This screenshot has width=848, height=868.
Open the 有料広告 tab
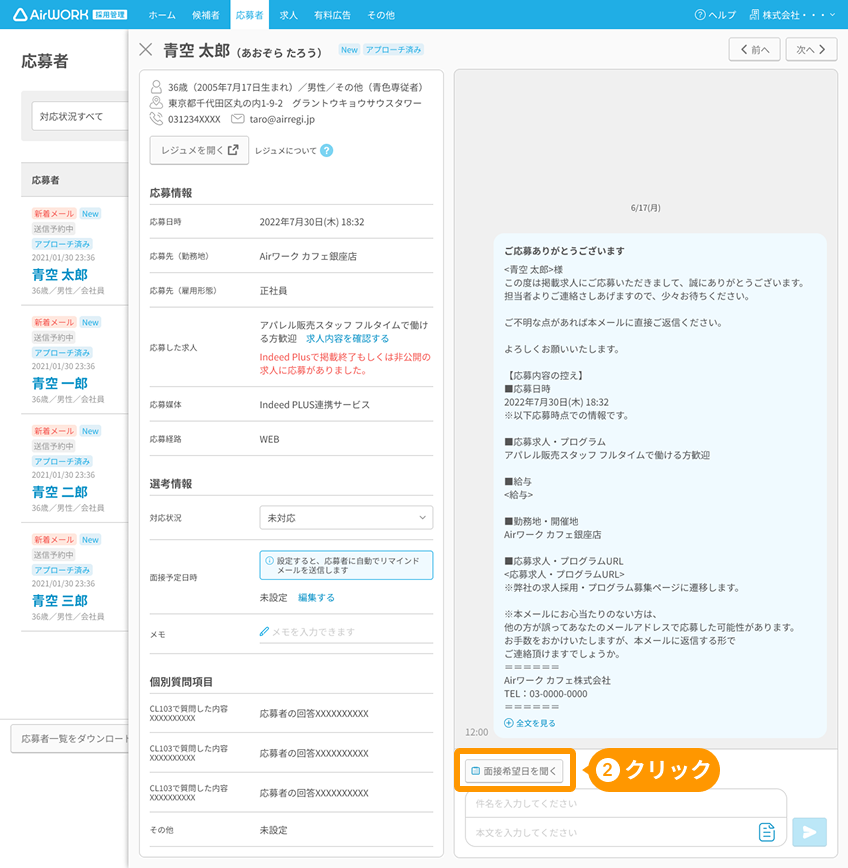pos(332,15)
